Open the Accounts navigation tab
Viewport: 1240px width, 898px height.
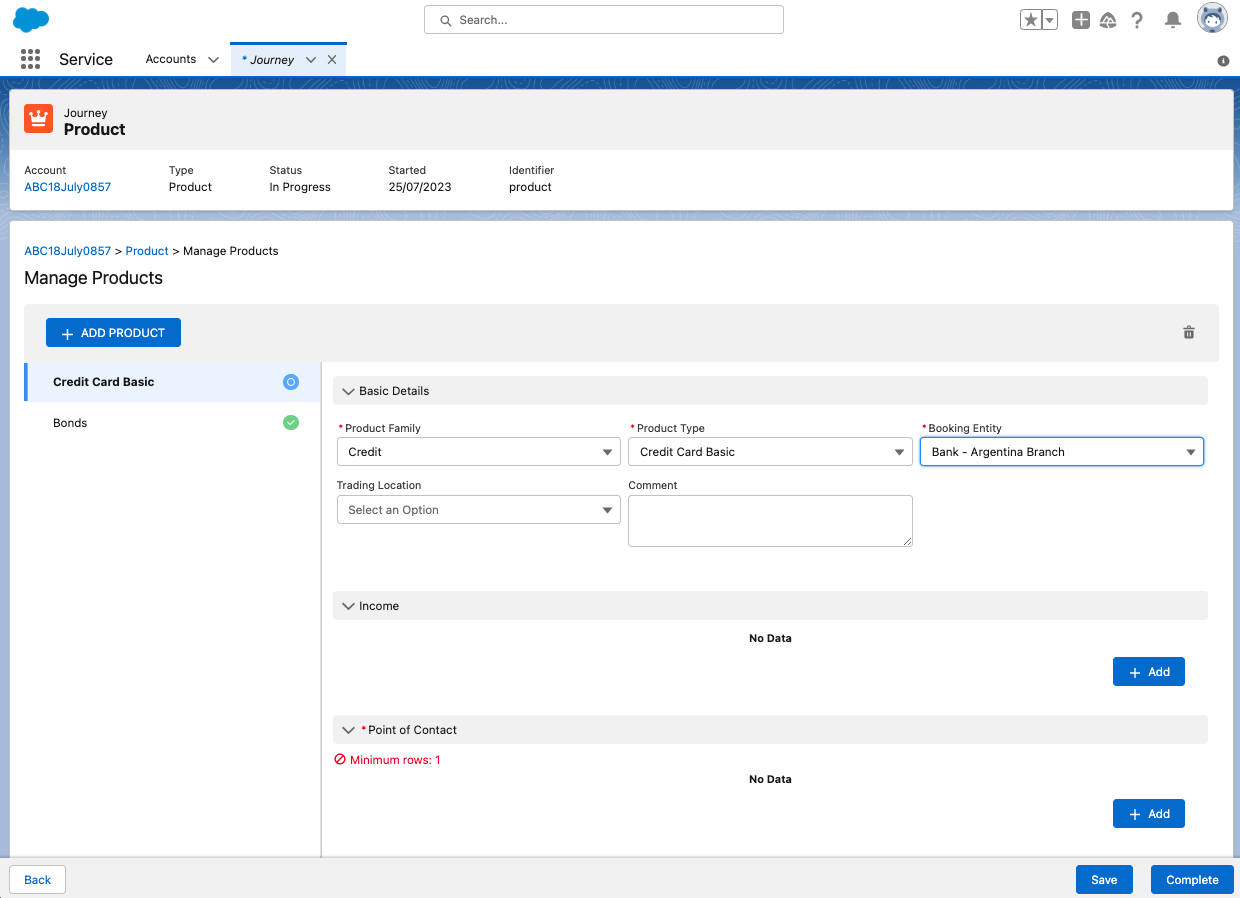pyautogui.click(x=171, y=59)
